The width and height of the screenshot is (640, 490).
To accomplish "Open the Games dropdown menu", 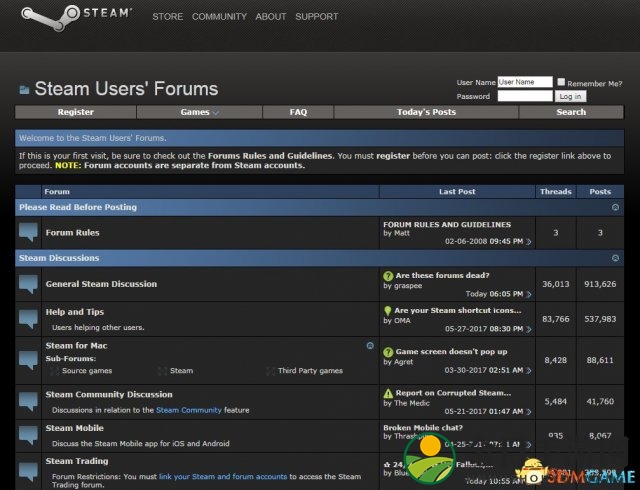I will 200,112.
